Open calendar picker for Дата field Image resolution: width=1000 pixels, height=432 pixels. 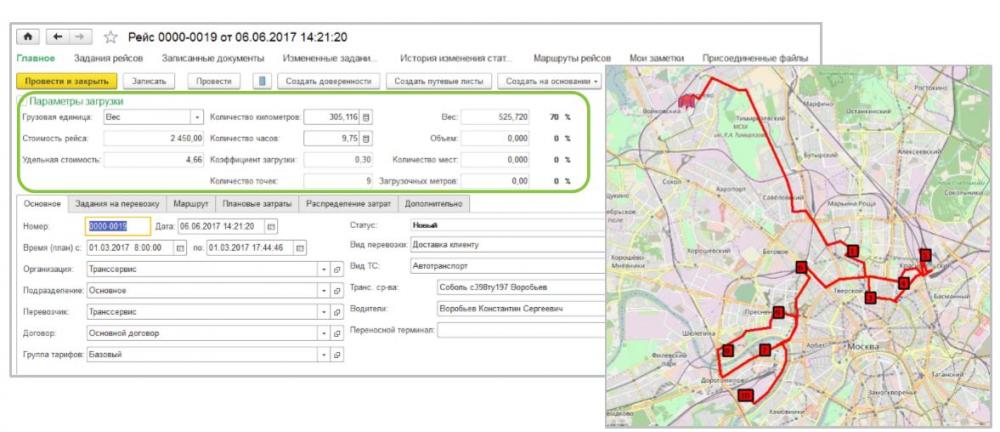[x=271, y=226]
